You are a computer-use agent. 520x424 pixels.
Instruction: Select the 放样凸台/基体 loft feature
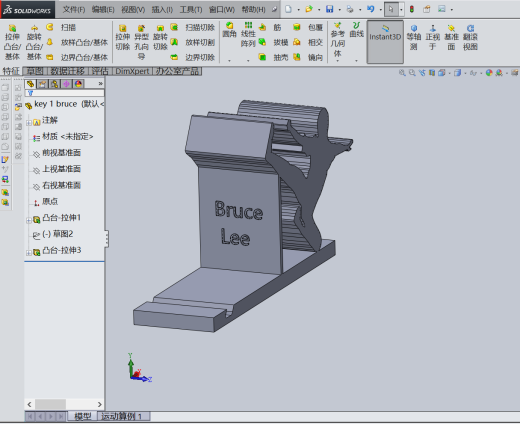(x=77, y=42)
